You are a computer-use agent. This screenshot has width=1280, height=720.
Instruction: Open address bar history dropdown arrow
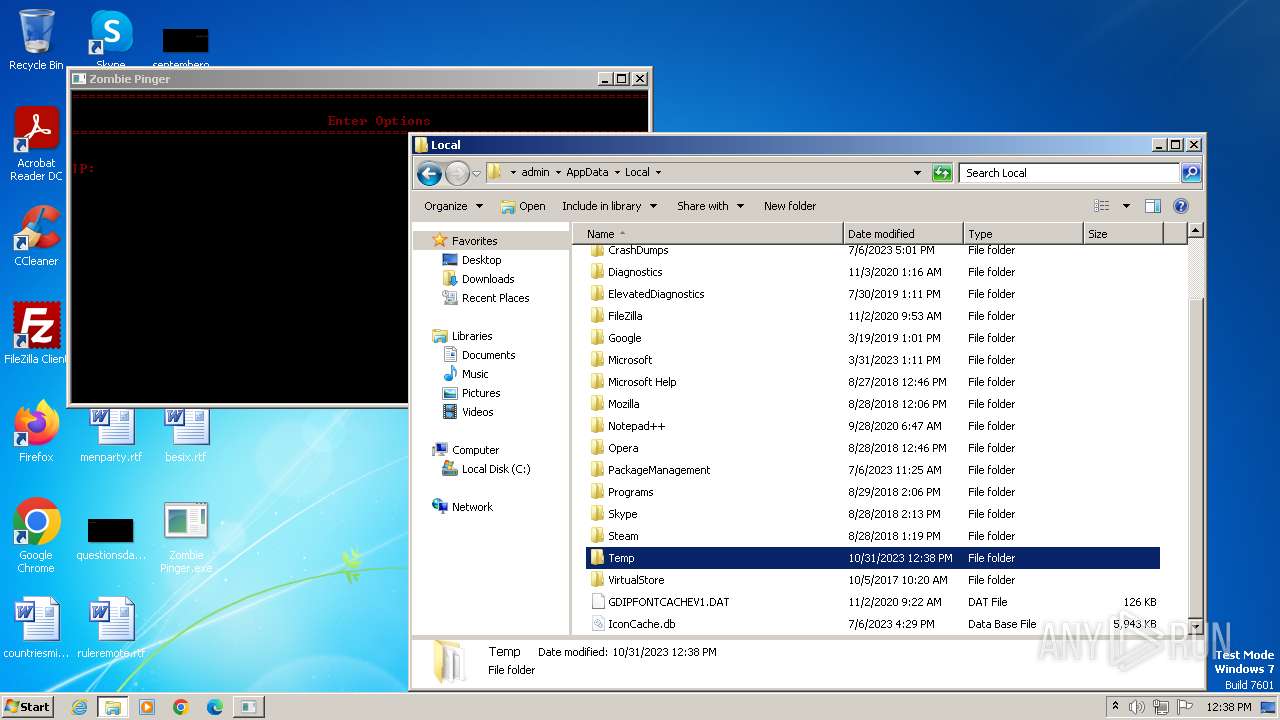click(x=917, y=173)
